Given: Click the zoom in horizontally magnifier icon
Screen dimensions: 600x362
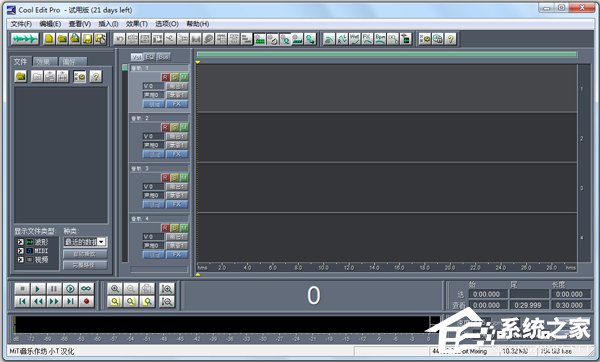Looking at the screenshot, I should [114, 289].
